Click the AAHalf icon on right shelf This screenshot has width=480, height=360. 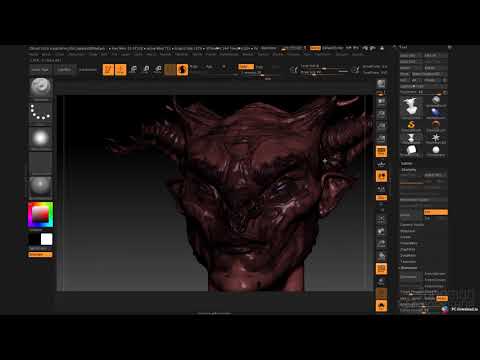point(381,138)
